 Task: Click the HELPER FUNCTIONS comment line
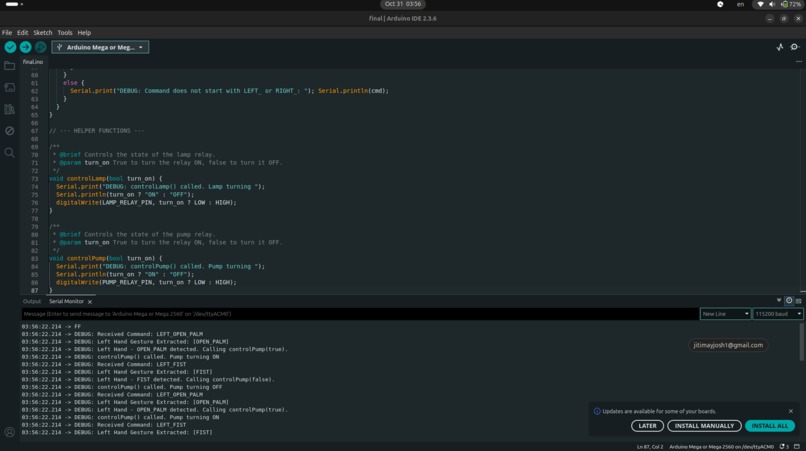tap(97, 131)
